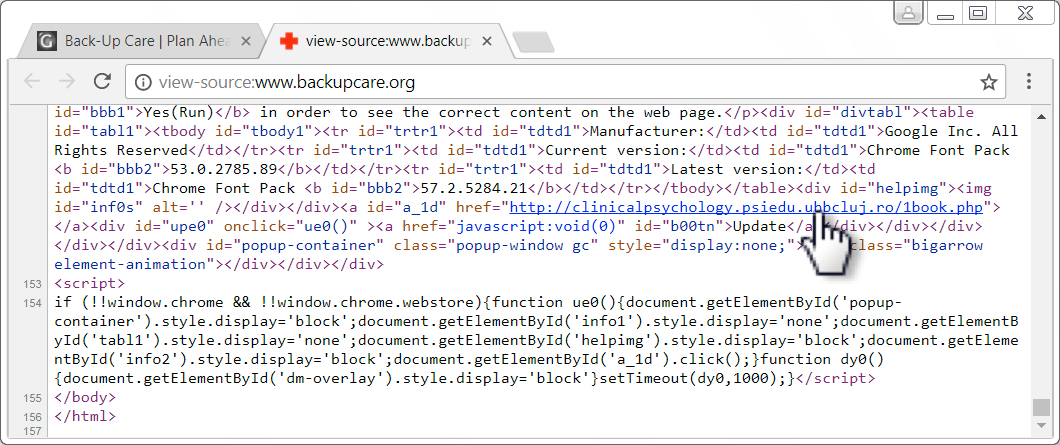The height and width of the screenshot is (445, 1060).
Task: Select the view-source:www.backup tab
Action: coord(390,41)
